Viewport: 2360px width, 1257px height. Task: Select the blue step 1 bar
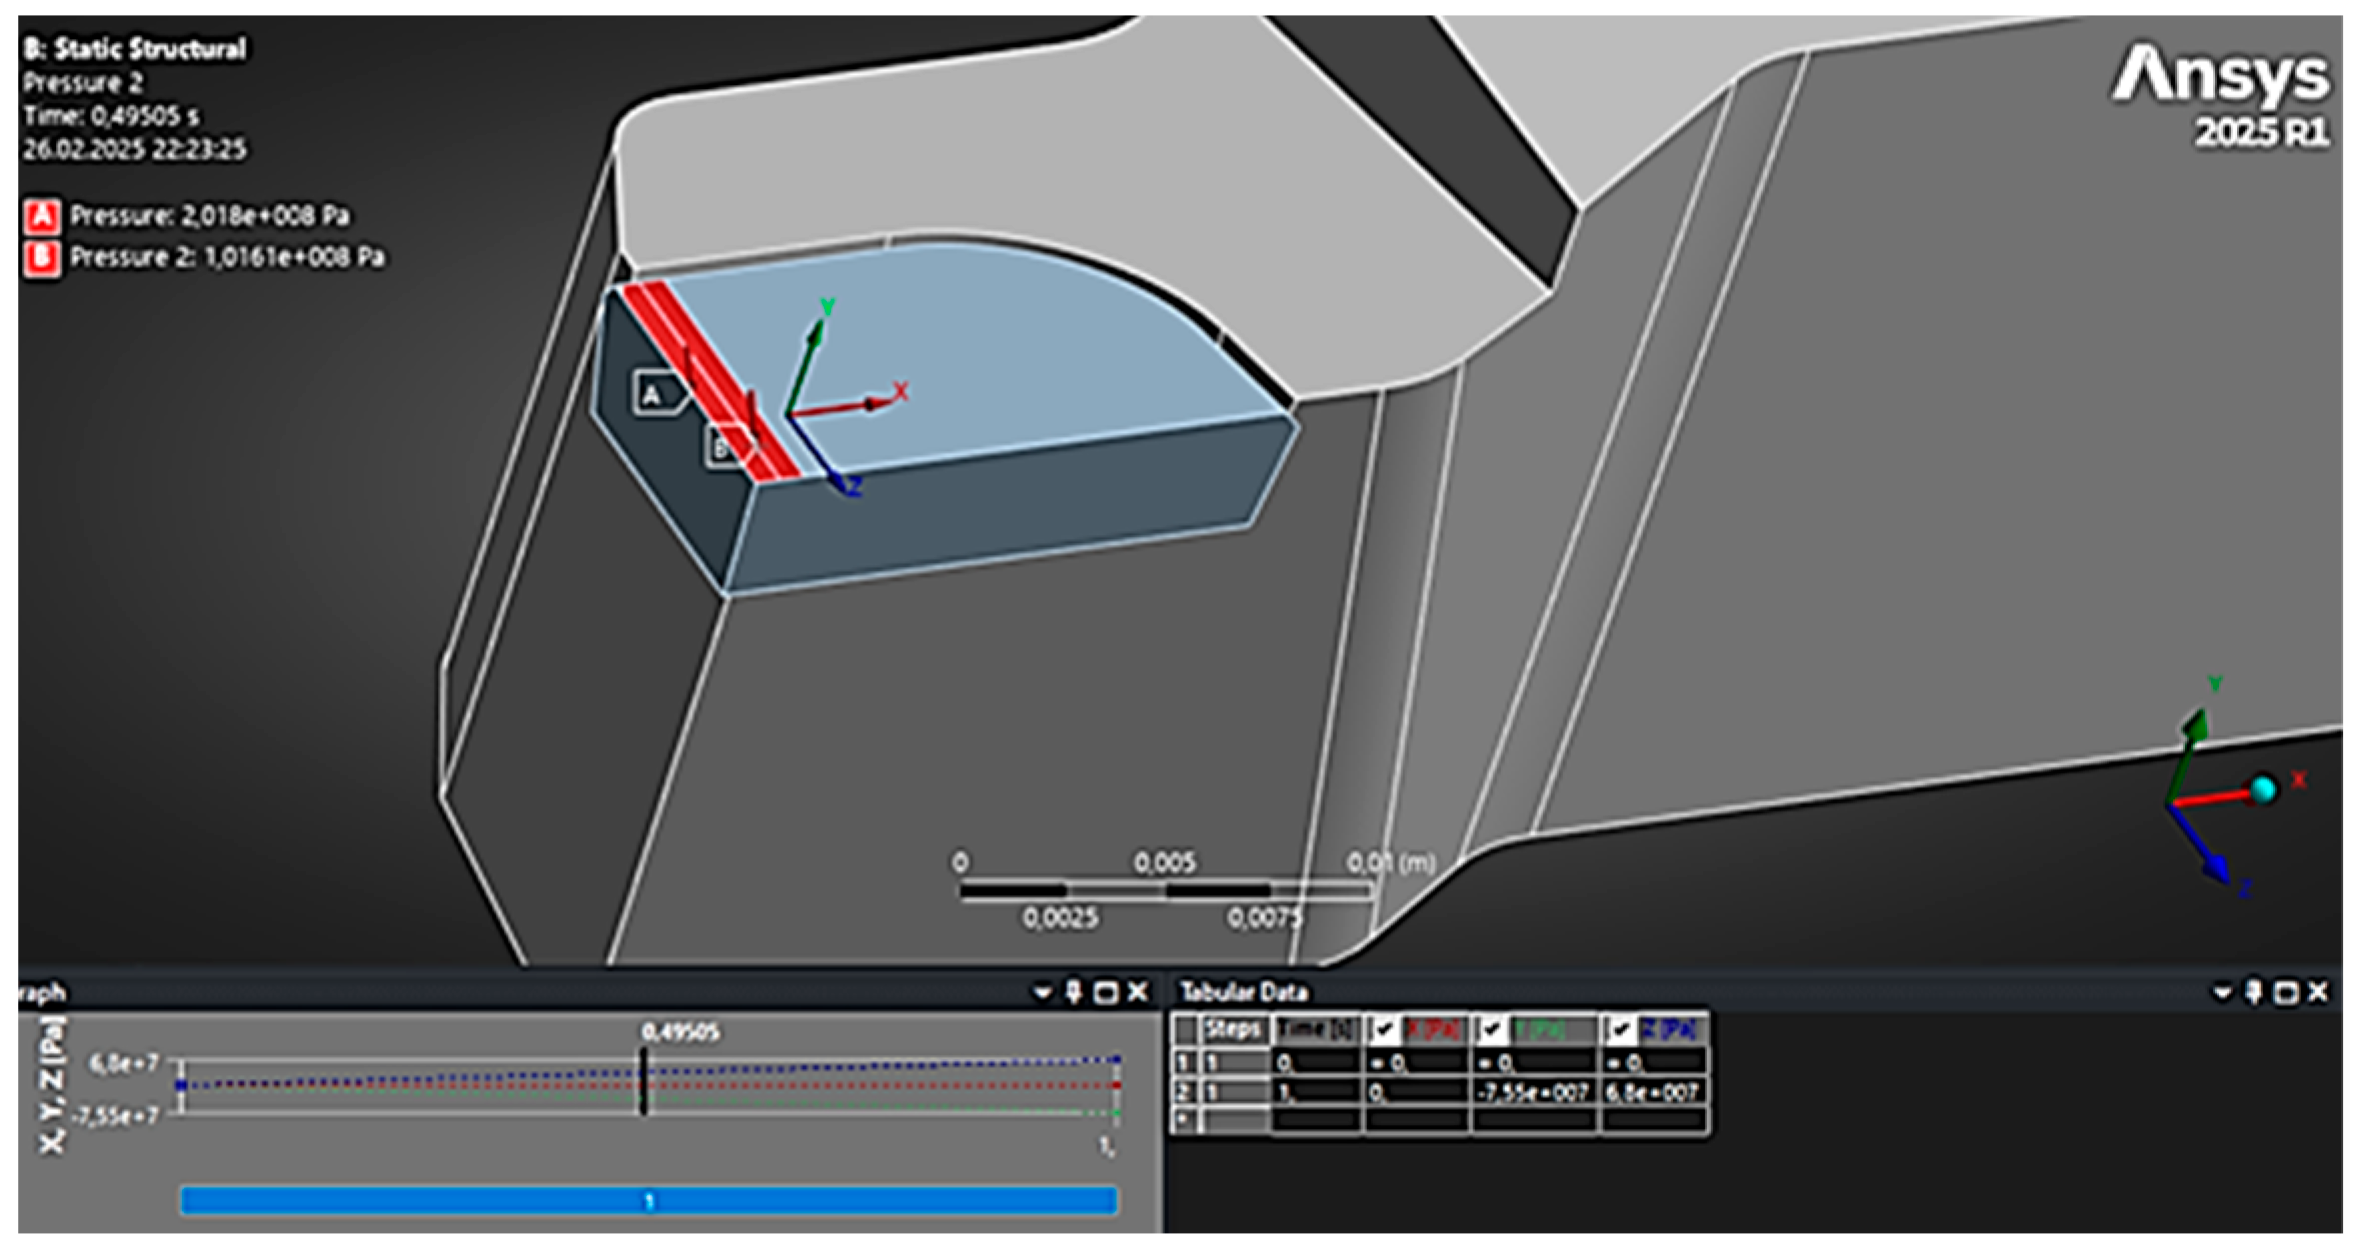click(x=648, y=1200)
